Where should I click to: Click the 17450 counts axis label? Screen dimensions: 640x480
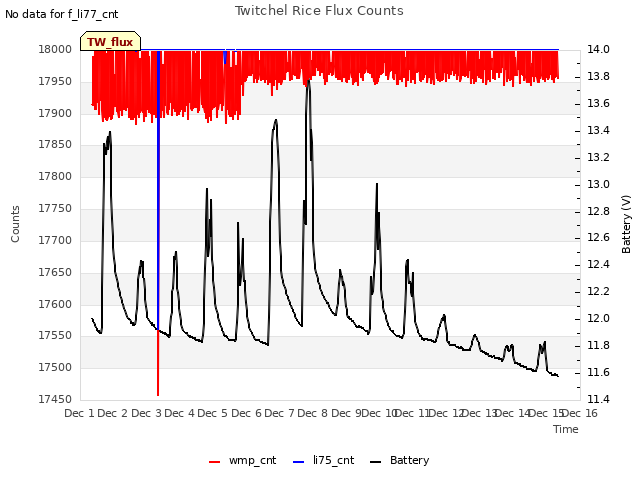55,399
